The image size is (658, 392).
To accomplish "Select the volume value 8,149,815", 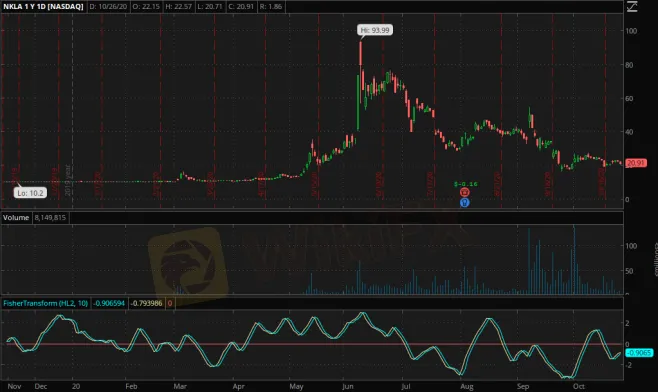I will tap(50, 217).
